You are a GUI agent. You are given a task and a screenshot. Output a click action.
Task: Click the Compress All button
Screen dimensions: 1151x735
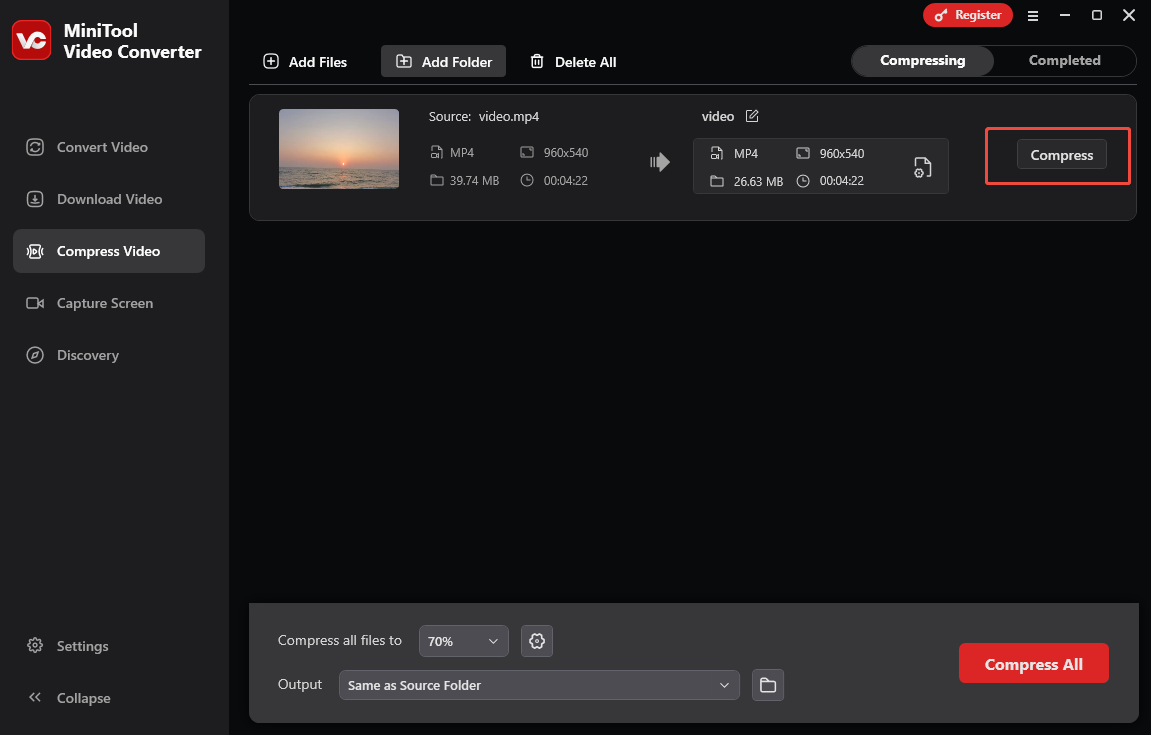coord(1034,664)
